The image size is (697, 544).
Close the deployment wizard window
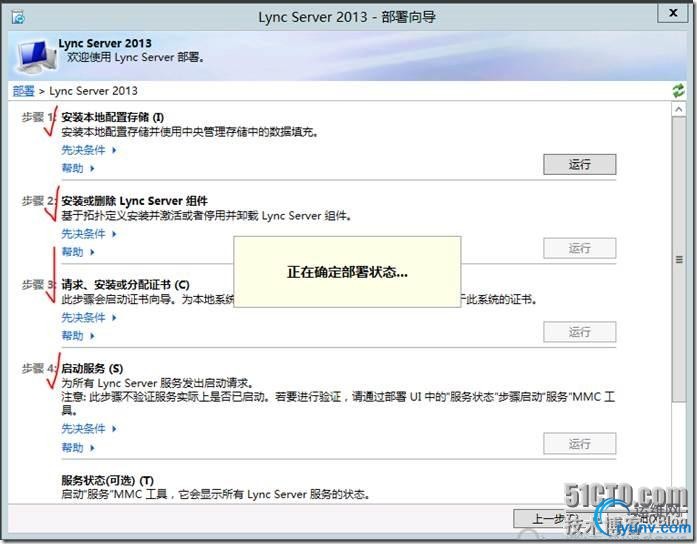[x=673, y=13]
